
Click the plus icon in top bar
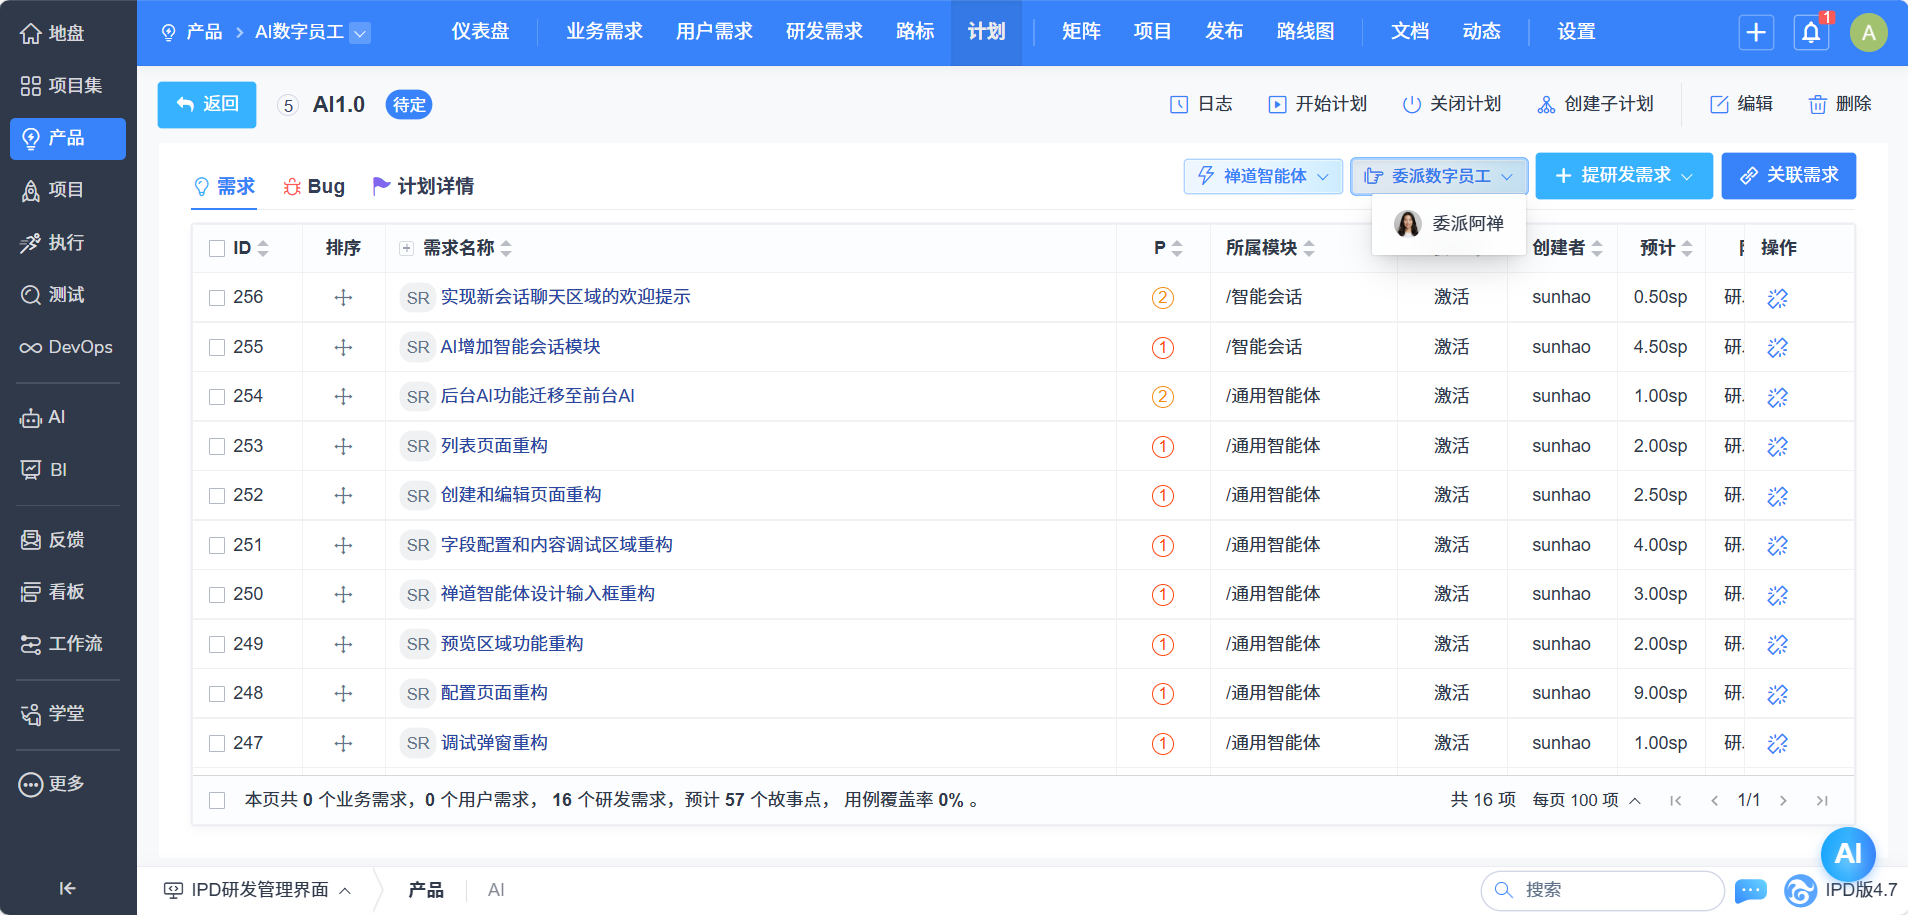click(x=1756, y=33)
